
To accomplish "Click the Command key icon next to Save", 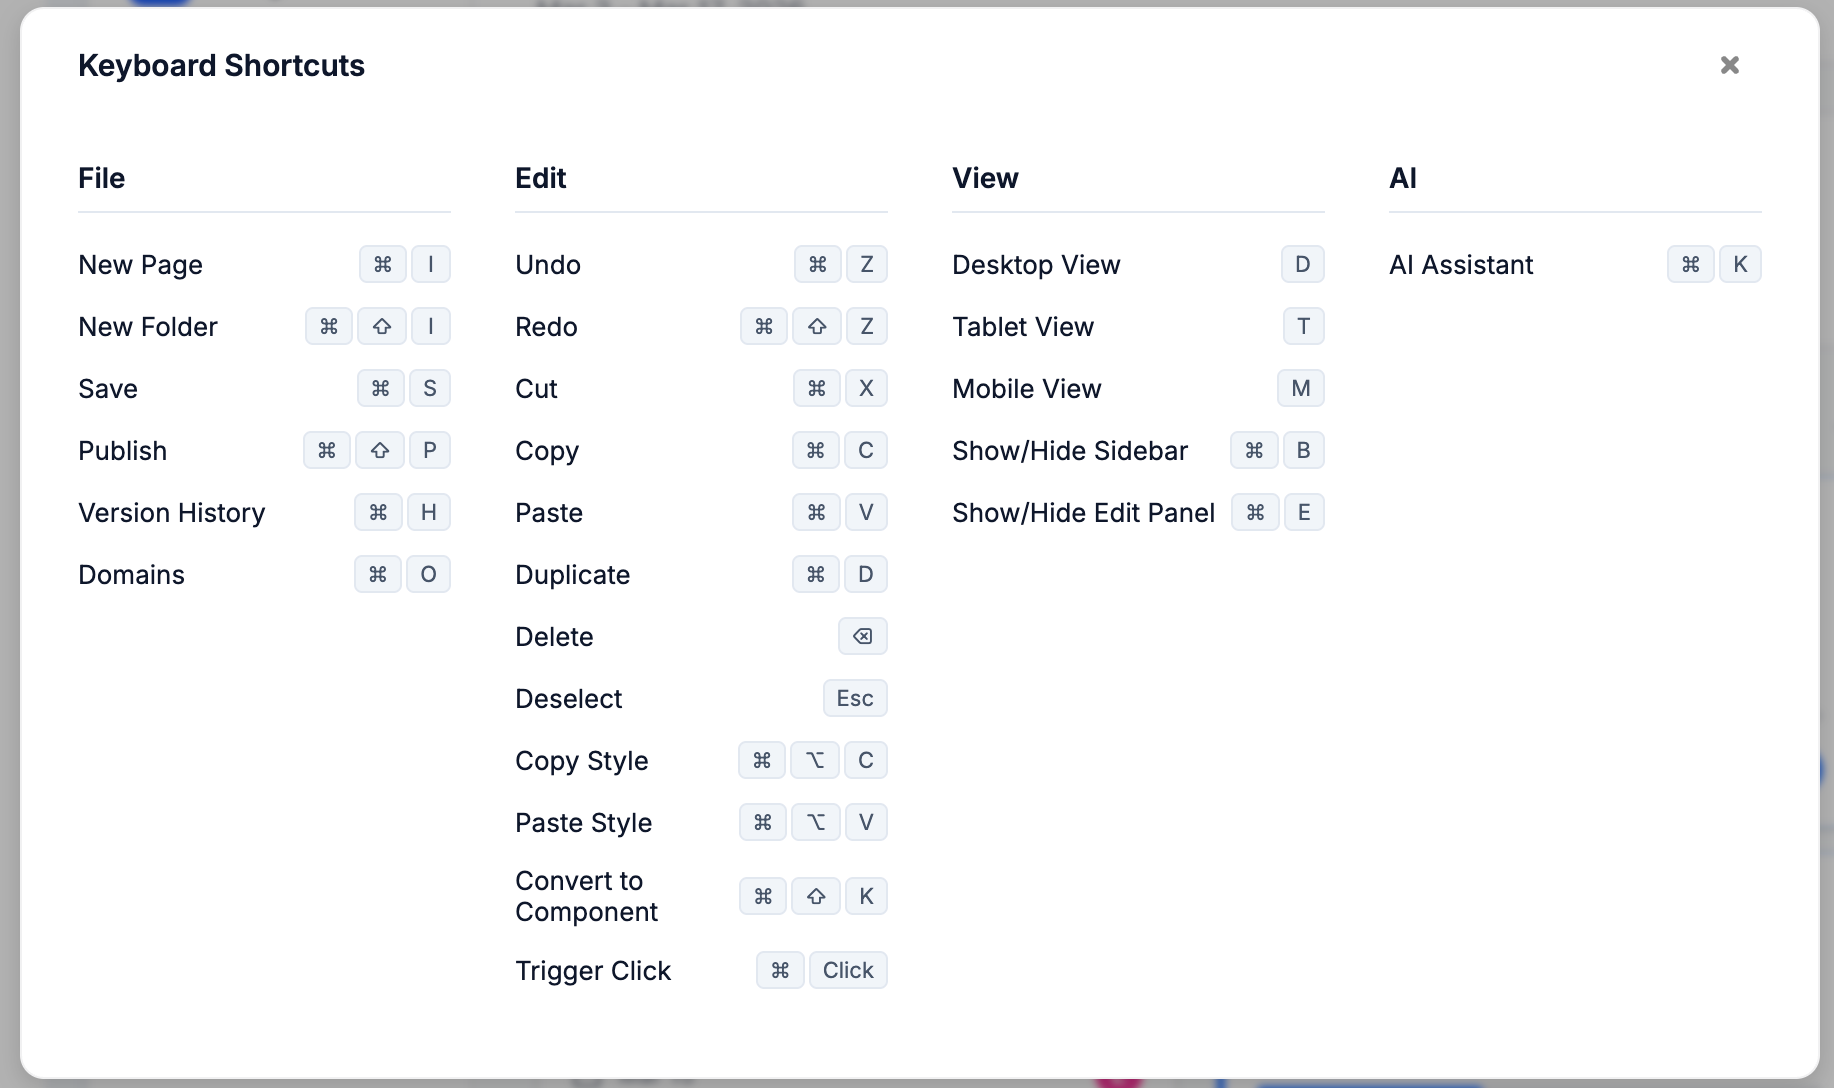I will 381,388.
